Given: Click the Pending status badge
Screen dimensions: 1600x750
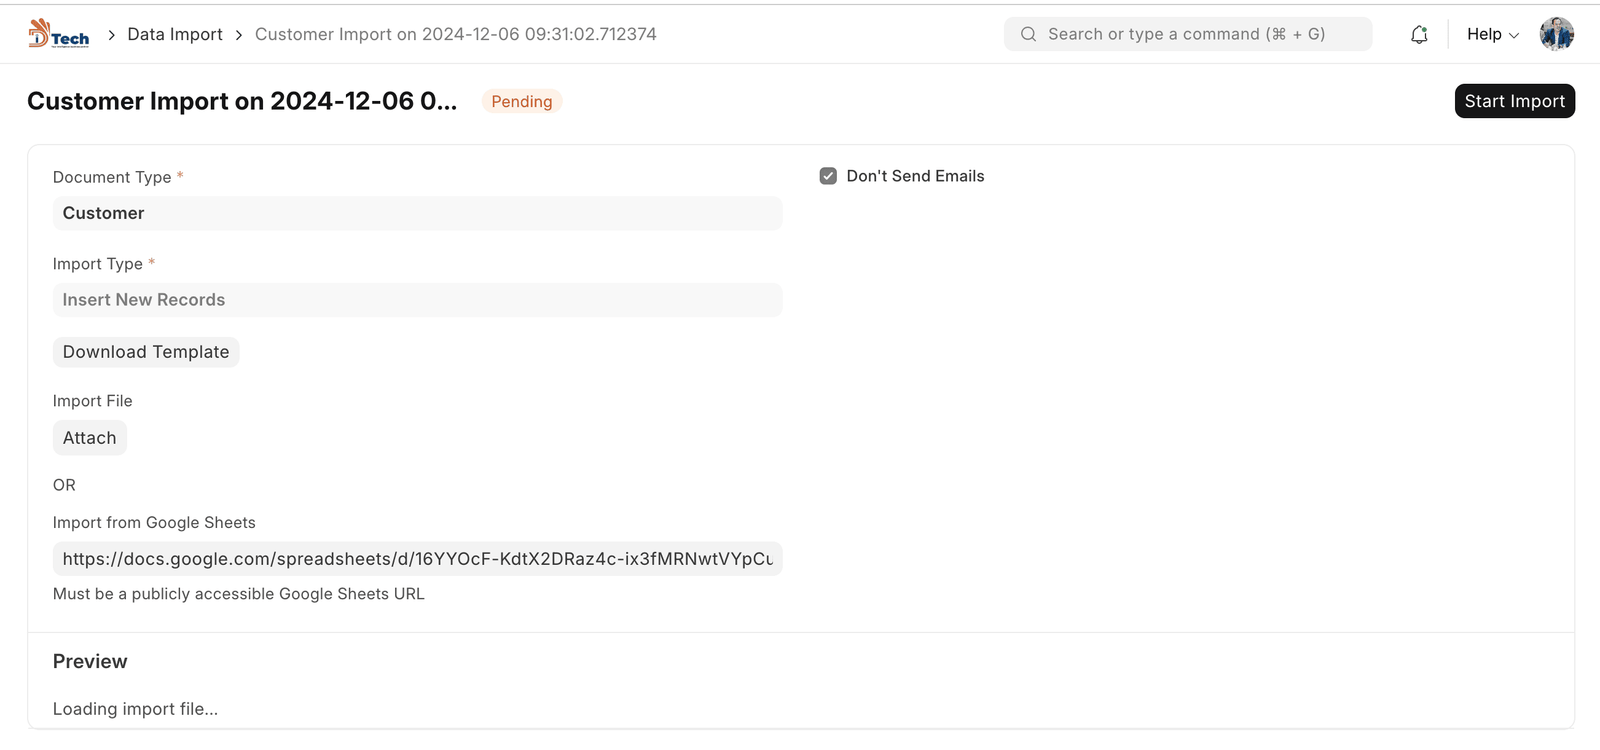Looking at the screenshot, I should [x=521, y=101].
